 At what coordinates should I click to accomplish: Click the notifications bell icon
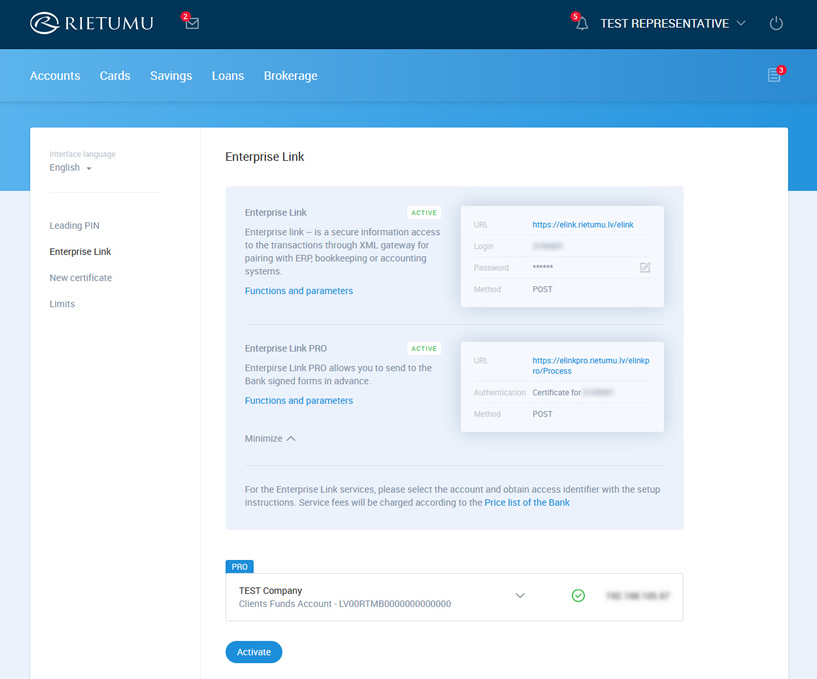(580, 23)
